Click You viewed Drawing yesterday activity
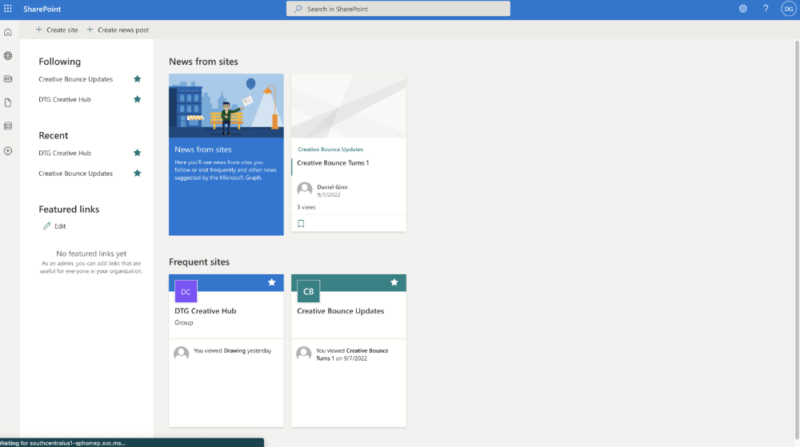The width and height of the screenshot is (800, 447). [232, 351]
